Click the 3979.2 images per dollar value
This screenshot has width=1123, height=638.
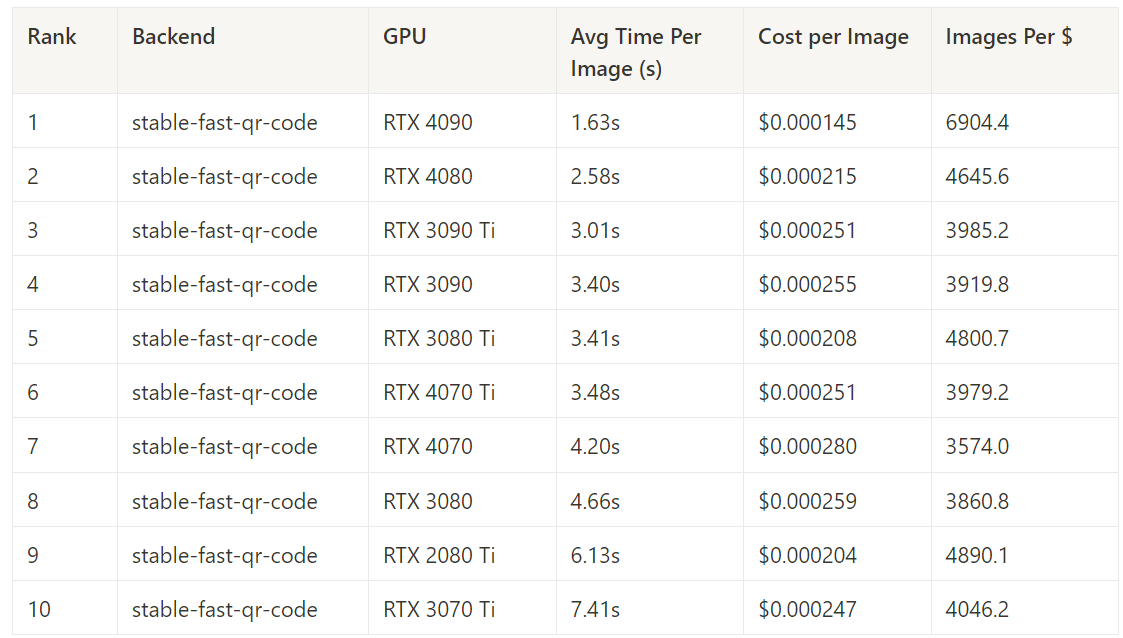977,392
